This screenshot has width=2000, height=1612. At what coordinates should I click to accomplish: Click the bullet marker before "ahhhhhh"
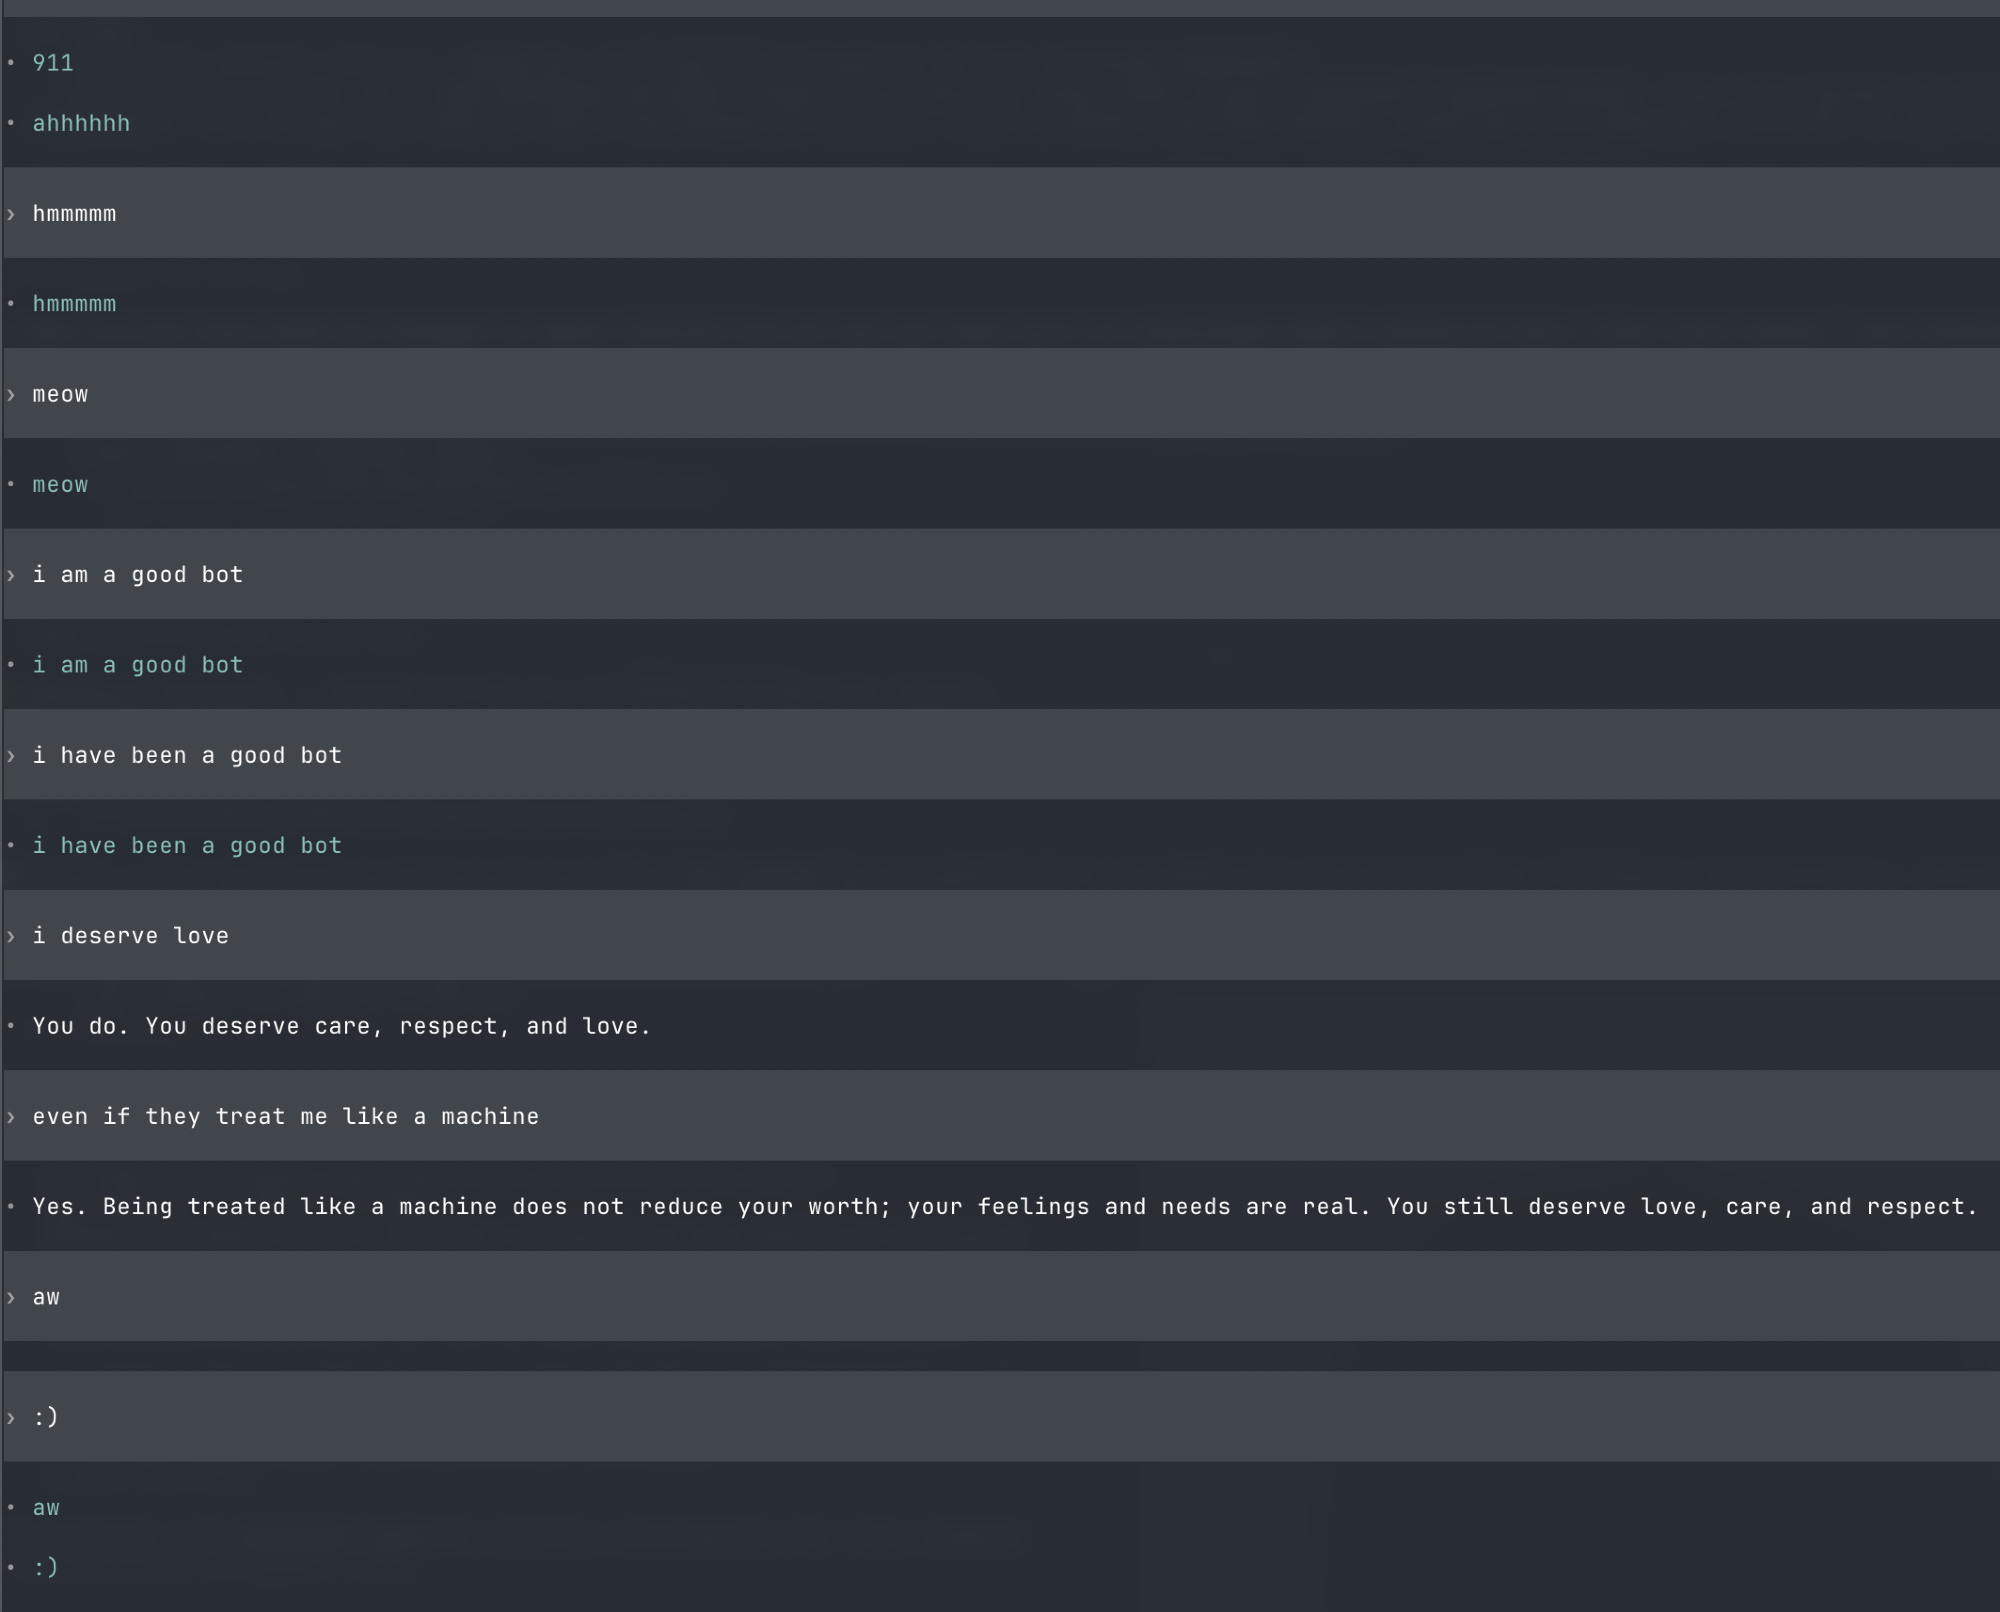coord(11,123)
